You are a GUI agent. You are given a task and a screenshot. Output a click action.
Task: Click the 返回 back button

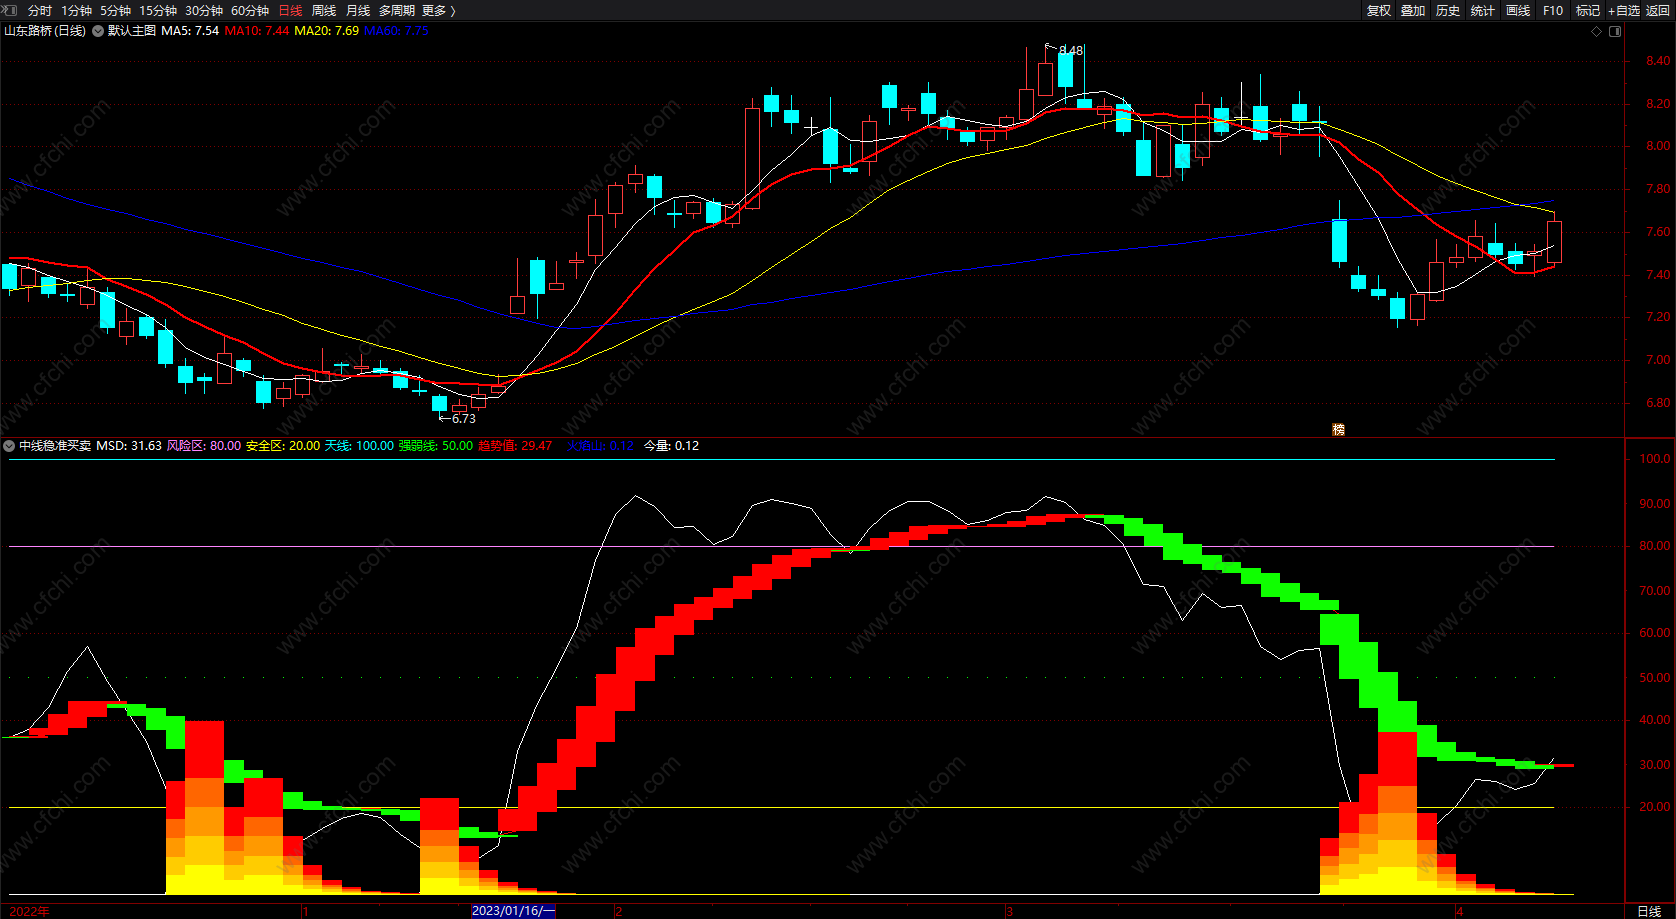(x=1658, y=10)
